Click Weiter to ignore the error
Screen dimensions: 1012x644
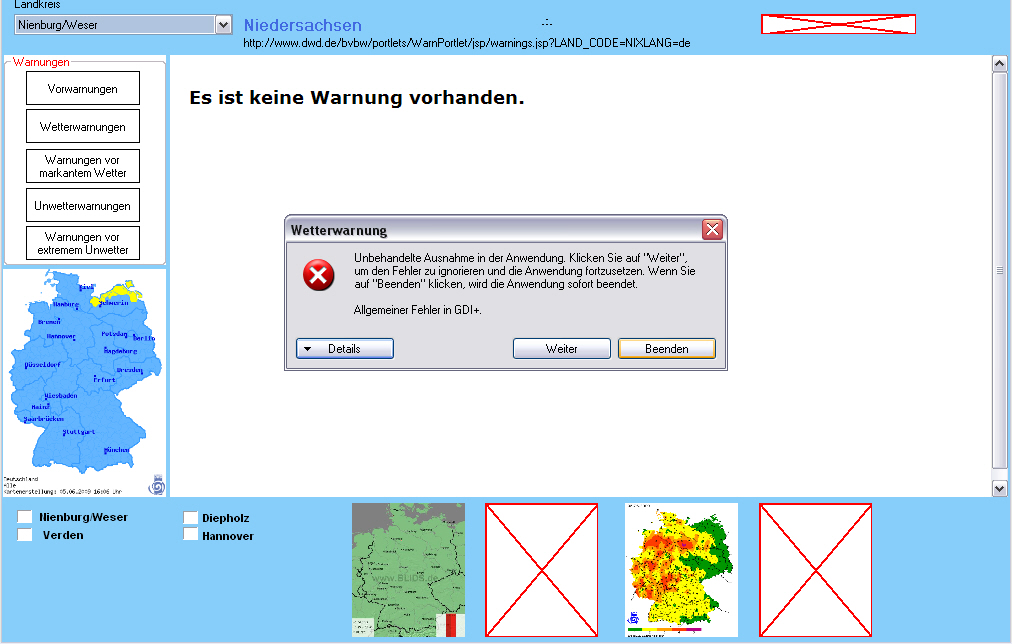pyautogui.click(x=561, y=349)
